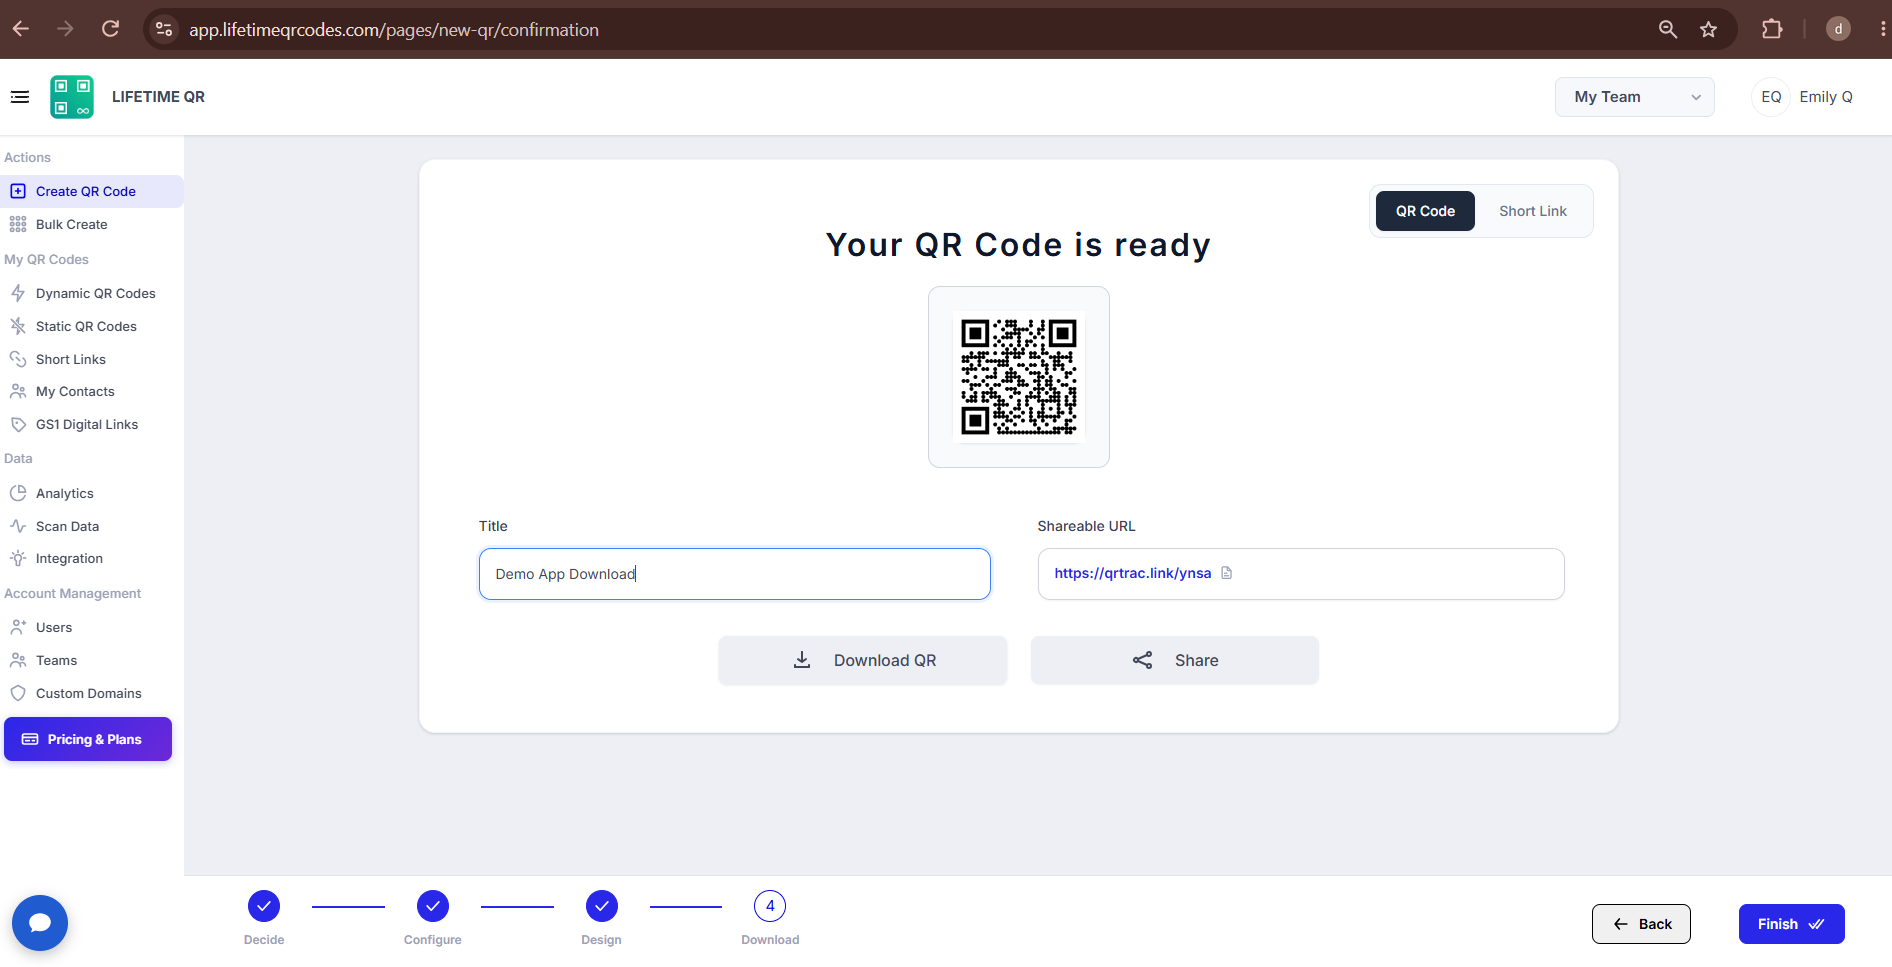The image size is (1892, 967).
Task: Open Chrome profile avatar
Action: (x=1838, y=29)
